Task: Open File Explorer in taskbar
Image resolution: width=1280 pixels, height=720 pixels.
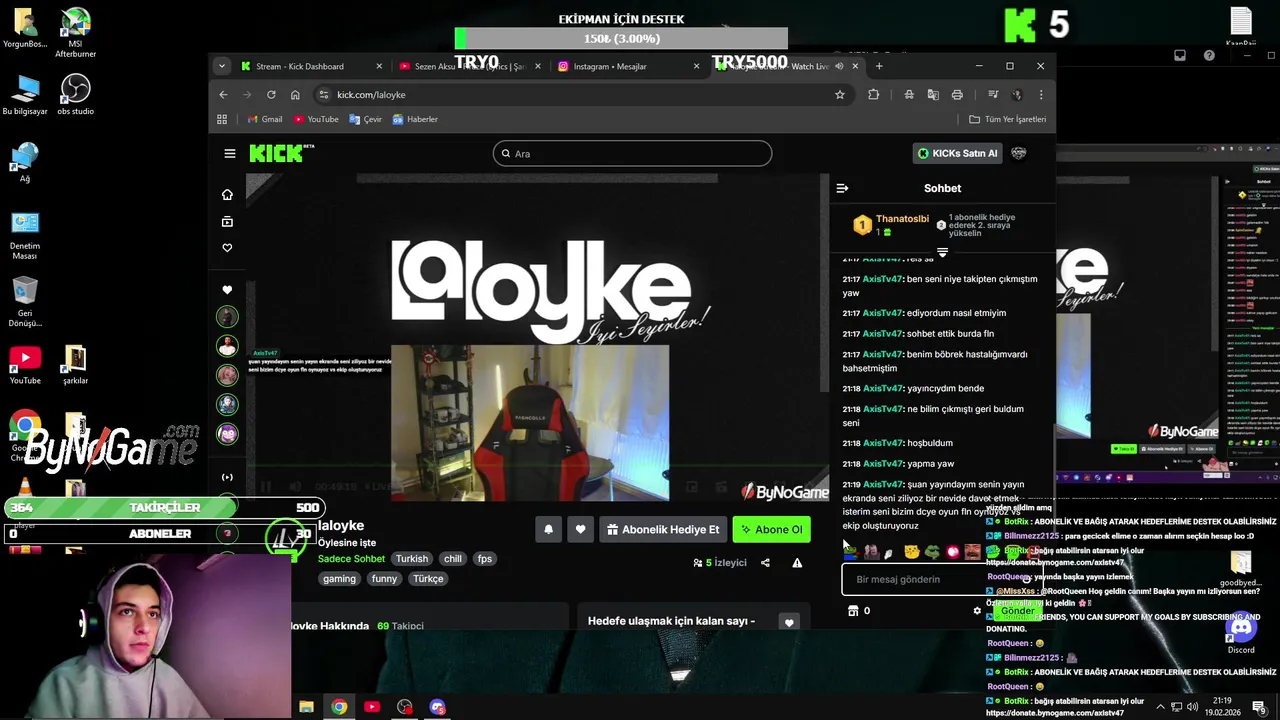Action: [306, 707]
